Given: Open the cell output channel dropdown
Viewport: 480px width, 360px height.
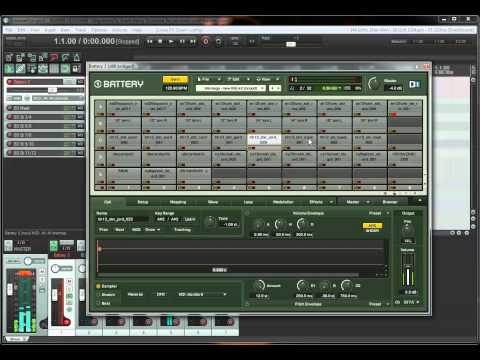Looking at the screenshot, I should tap(412, 302).
